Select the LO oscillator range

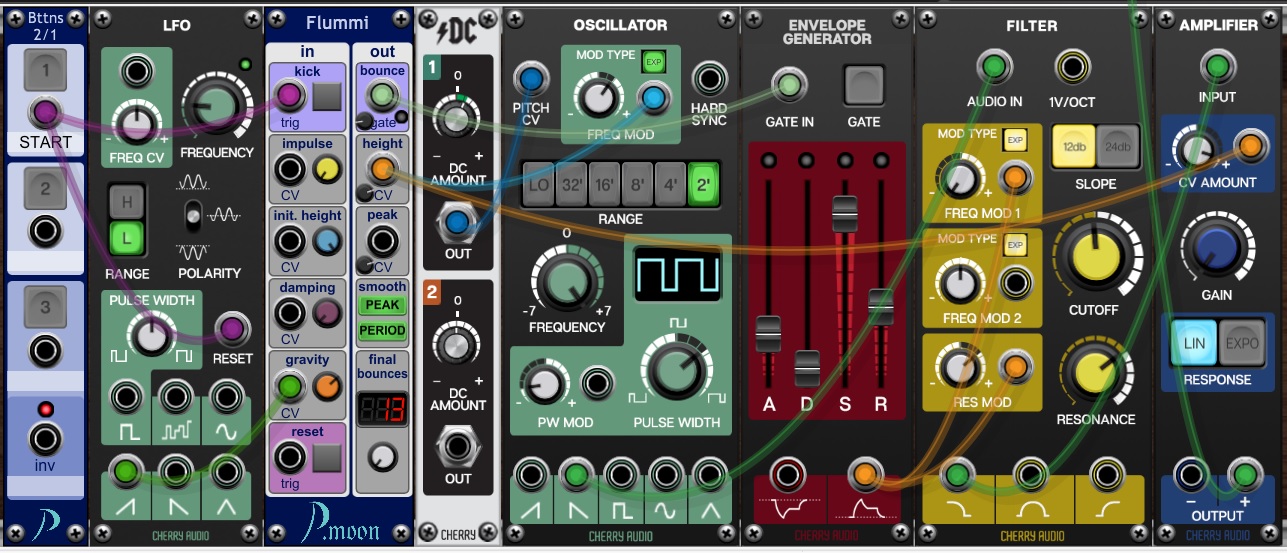tap(540, 184)
